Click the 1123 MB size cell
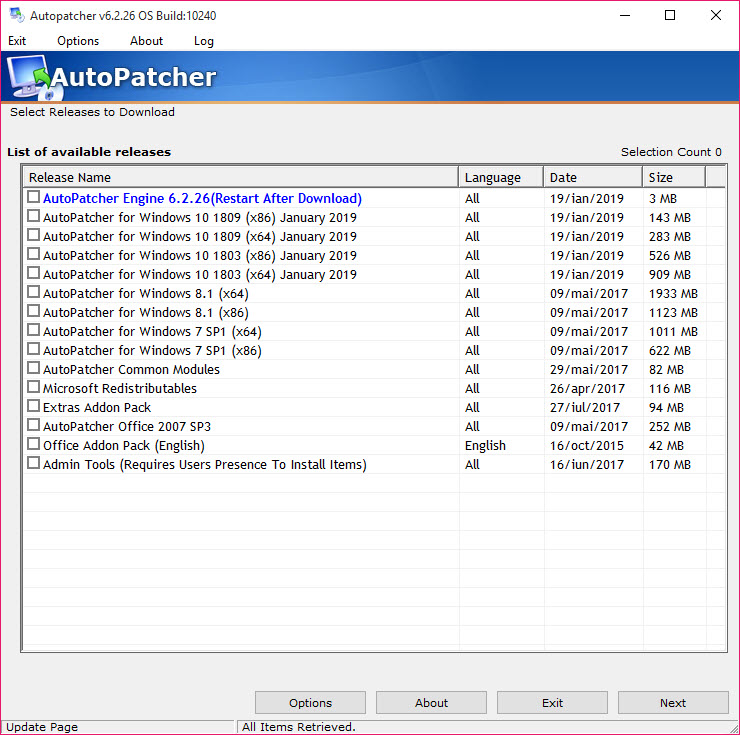Screen dimensions: 740x735 pos(673,313)
